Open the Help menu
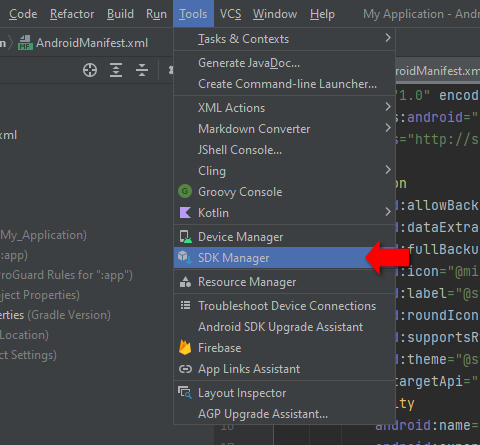Image resolution: width=480 pixels, height=445 pixels. coord(322,14)
